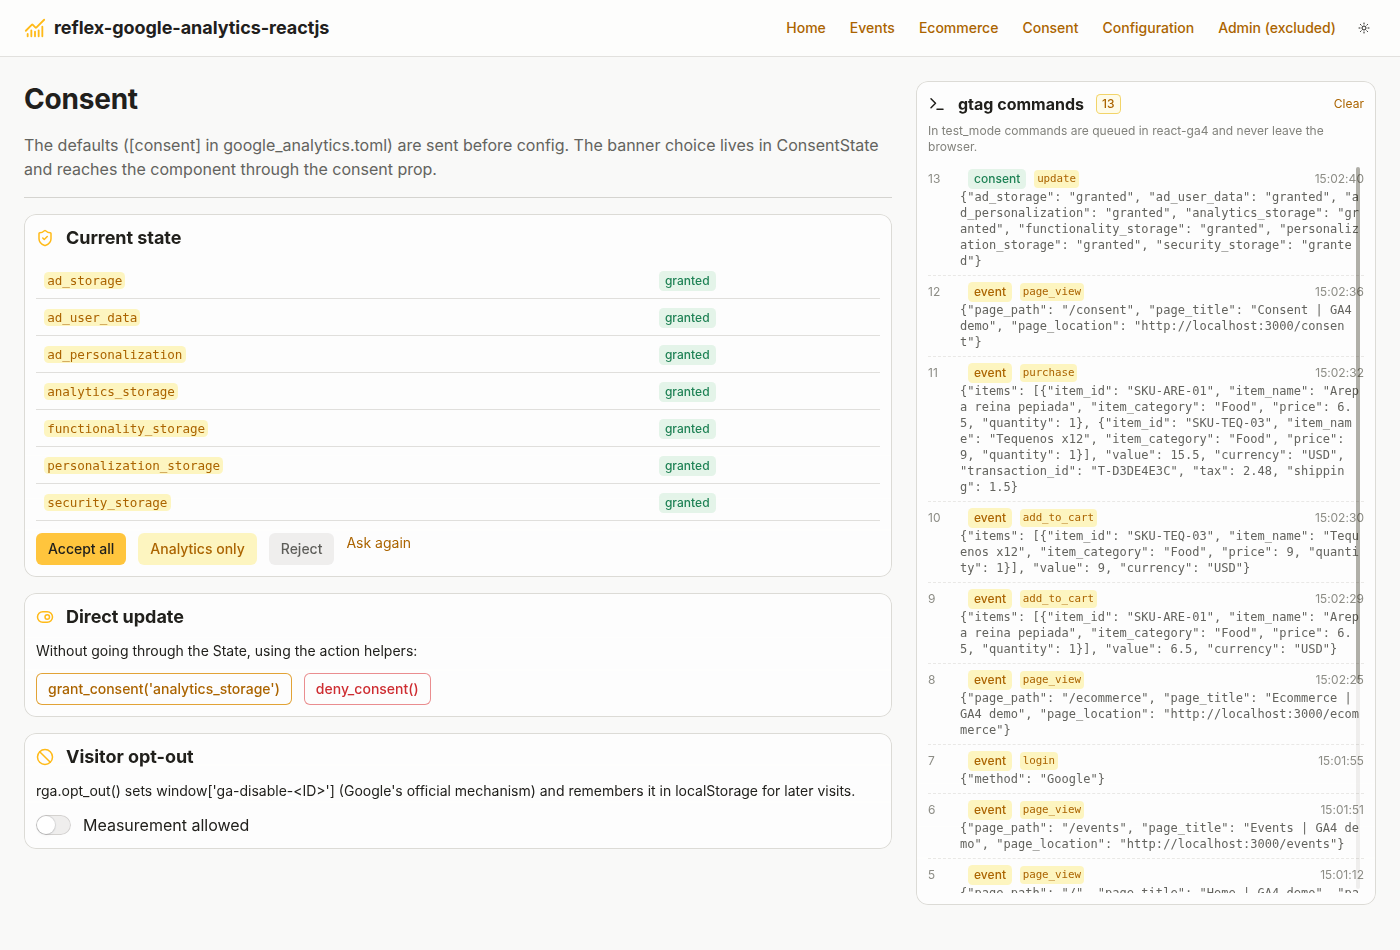Click the analytics_storage key label

point(111,392)
